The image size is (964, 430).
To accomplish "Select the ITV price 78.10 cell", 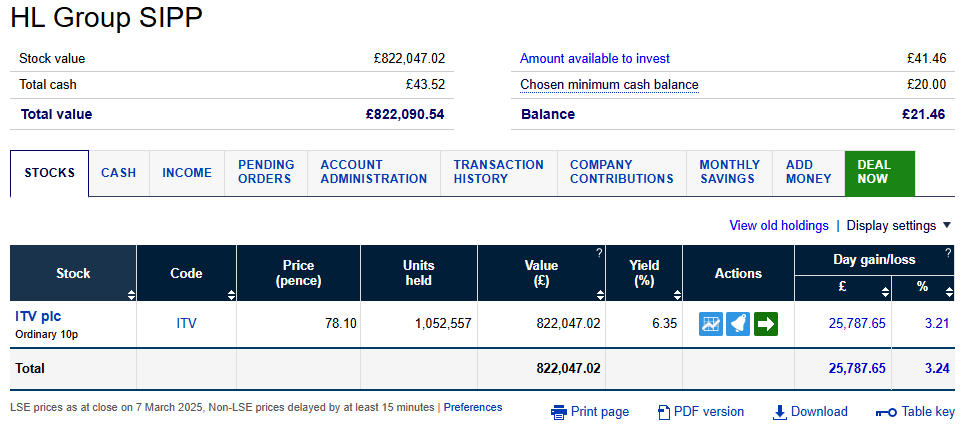I will click(x=298, y=324).
